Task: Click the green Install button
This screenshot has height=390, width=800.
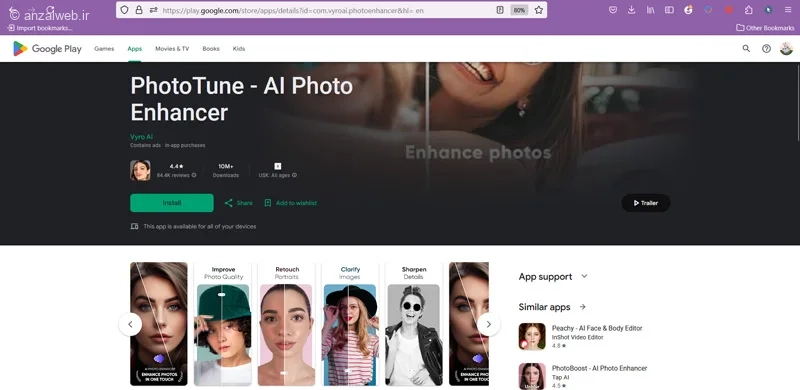Action: pyautogui.click(x=172, y=203)
